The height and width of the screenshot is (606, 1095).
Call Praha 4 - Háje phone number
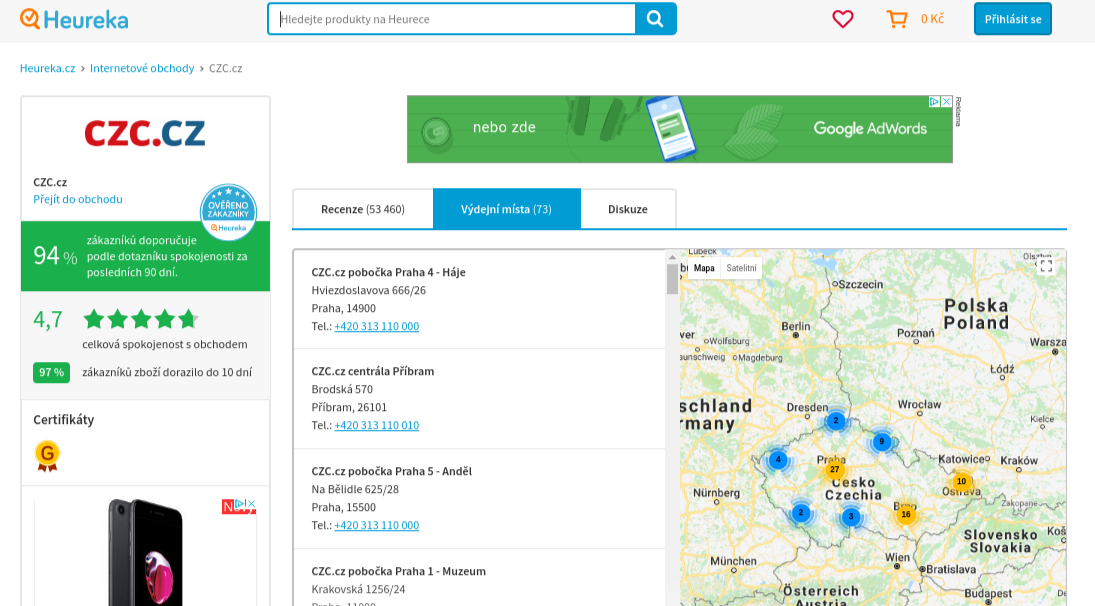coord(376,326)
